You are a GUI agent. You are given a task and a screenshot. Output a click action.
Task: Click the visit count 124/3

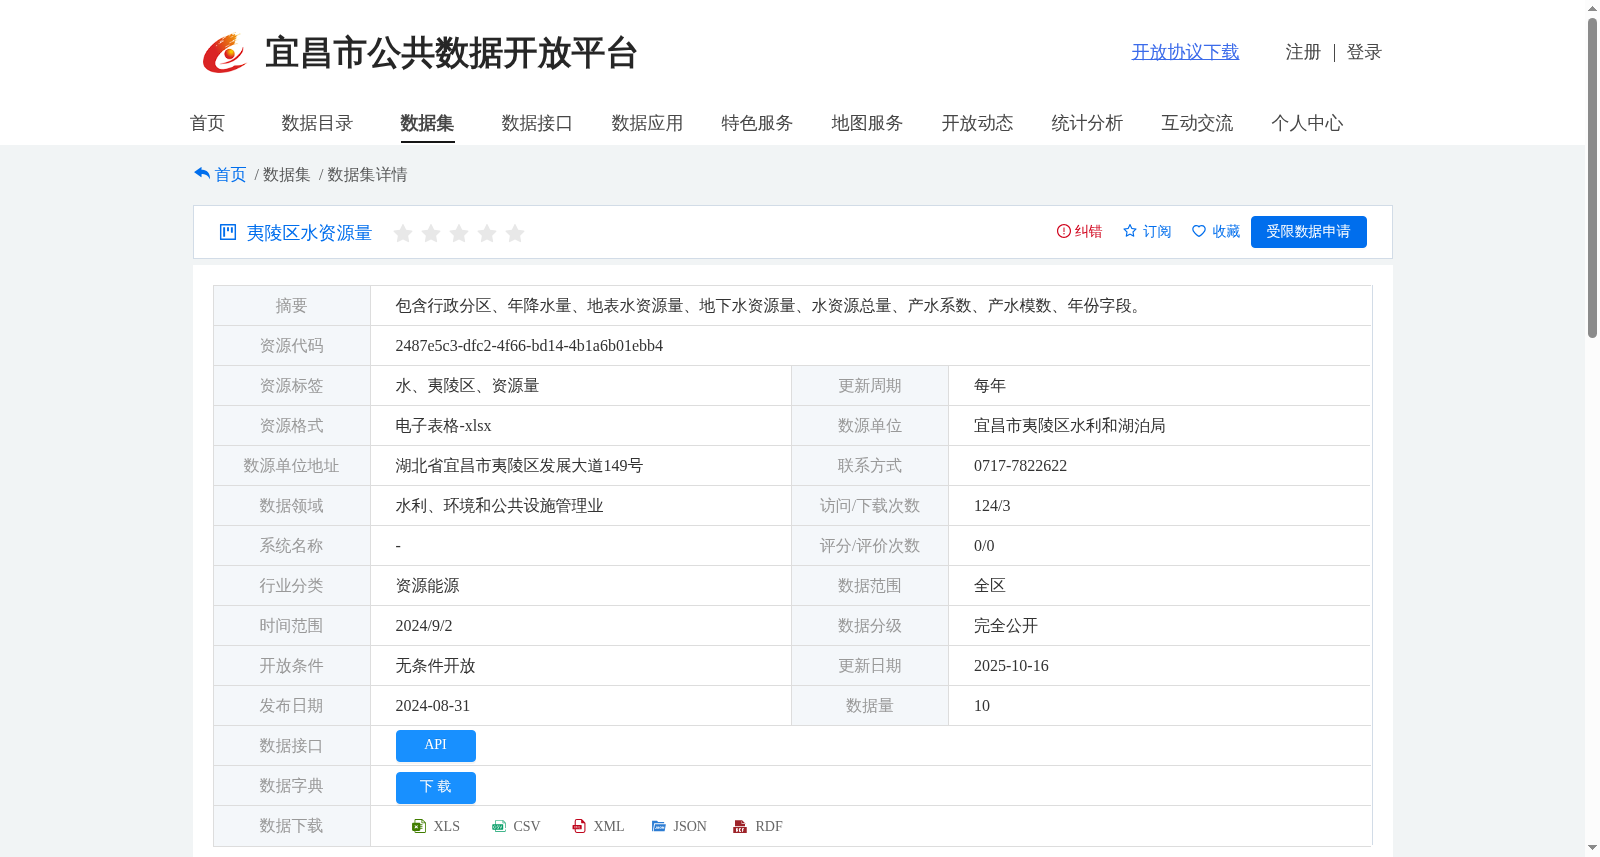992,506
